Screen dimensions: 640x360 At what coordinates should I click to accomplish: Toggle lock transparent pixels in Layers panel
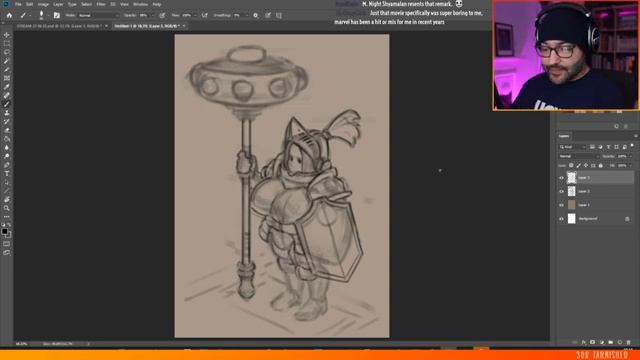click(571, 165)
